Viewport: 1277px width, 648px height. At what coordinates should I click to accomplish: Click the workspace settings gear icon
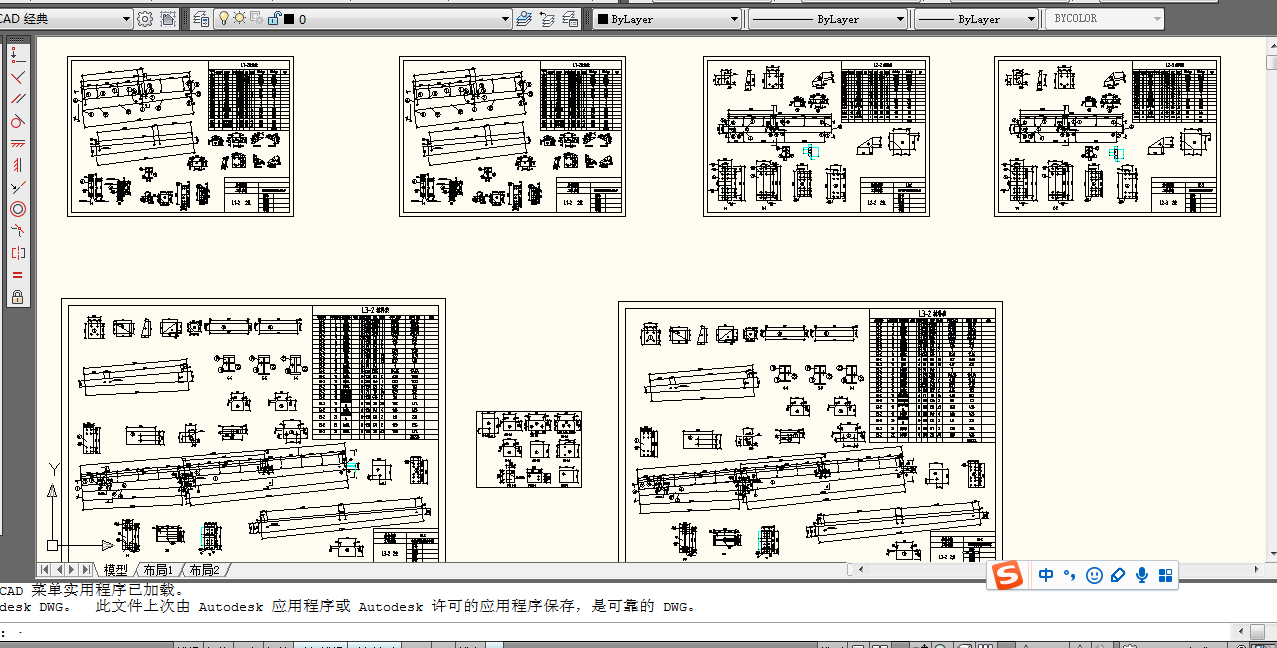(x=144, y=18)
